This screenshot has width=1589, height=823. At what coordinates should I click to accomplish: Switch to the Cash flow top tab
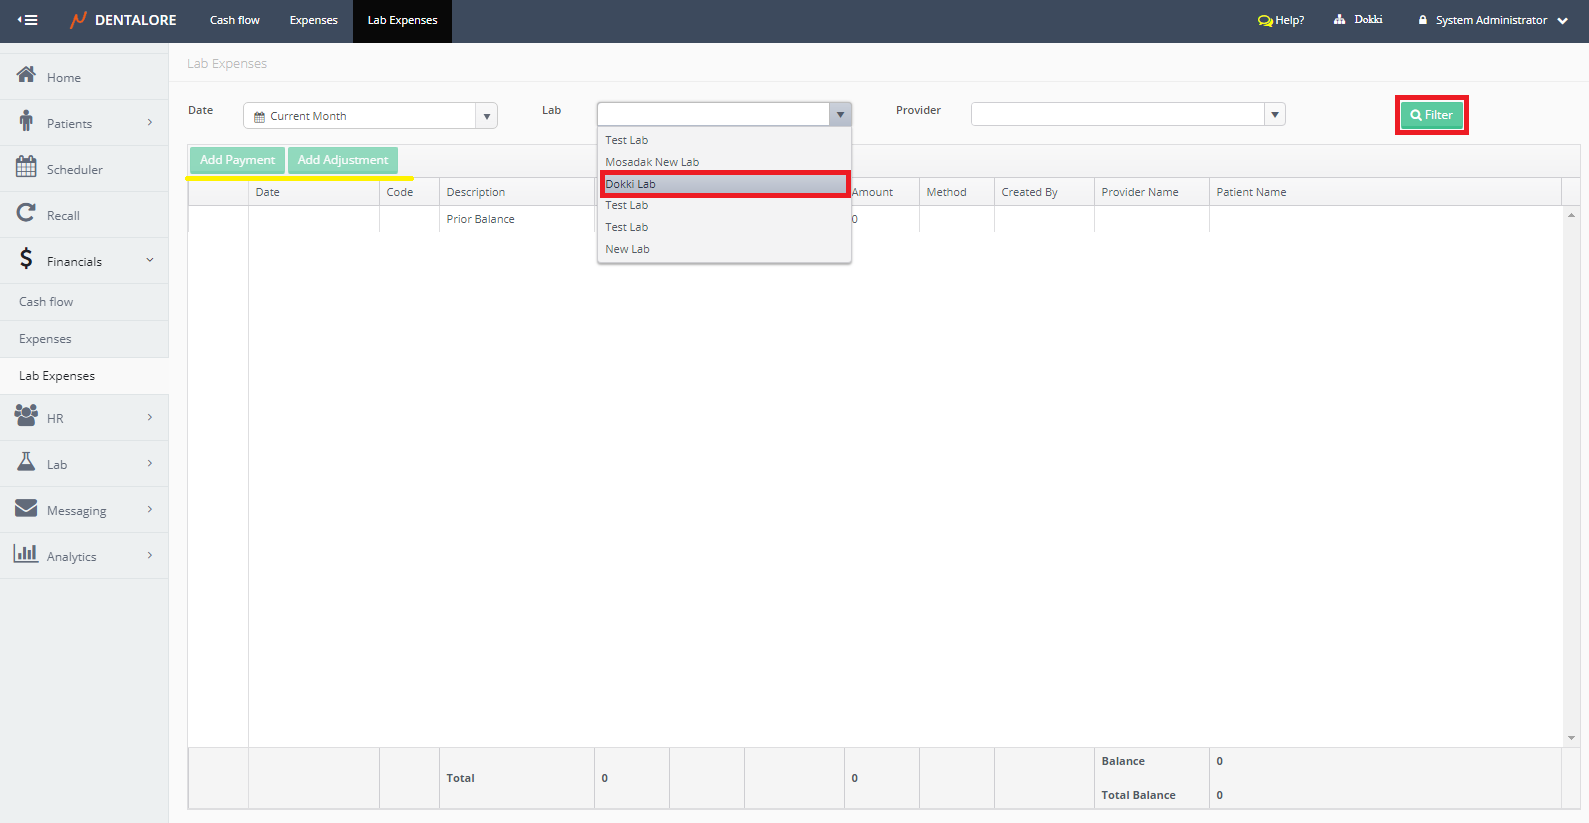234,20
